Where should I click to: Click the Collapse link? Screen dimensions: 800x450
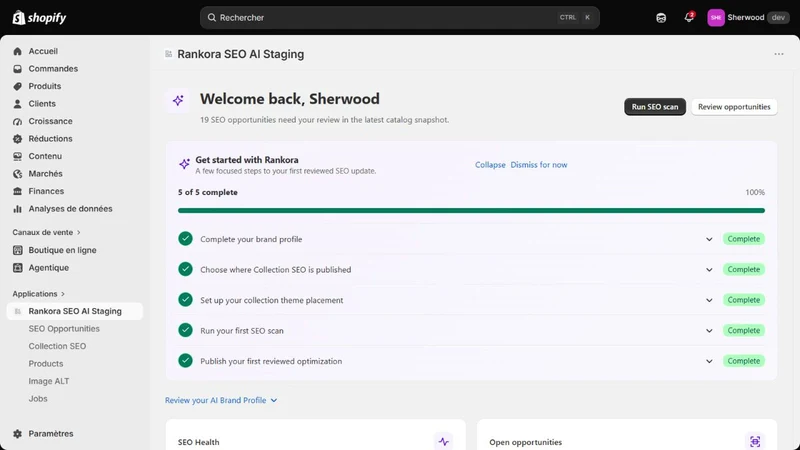[490, 165]
